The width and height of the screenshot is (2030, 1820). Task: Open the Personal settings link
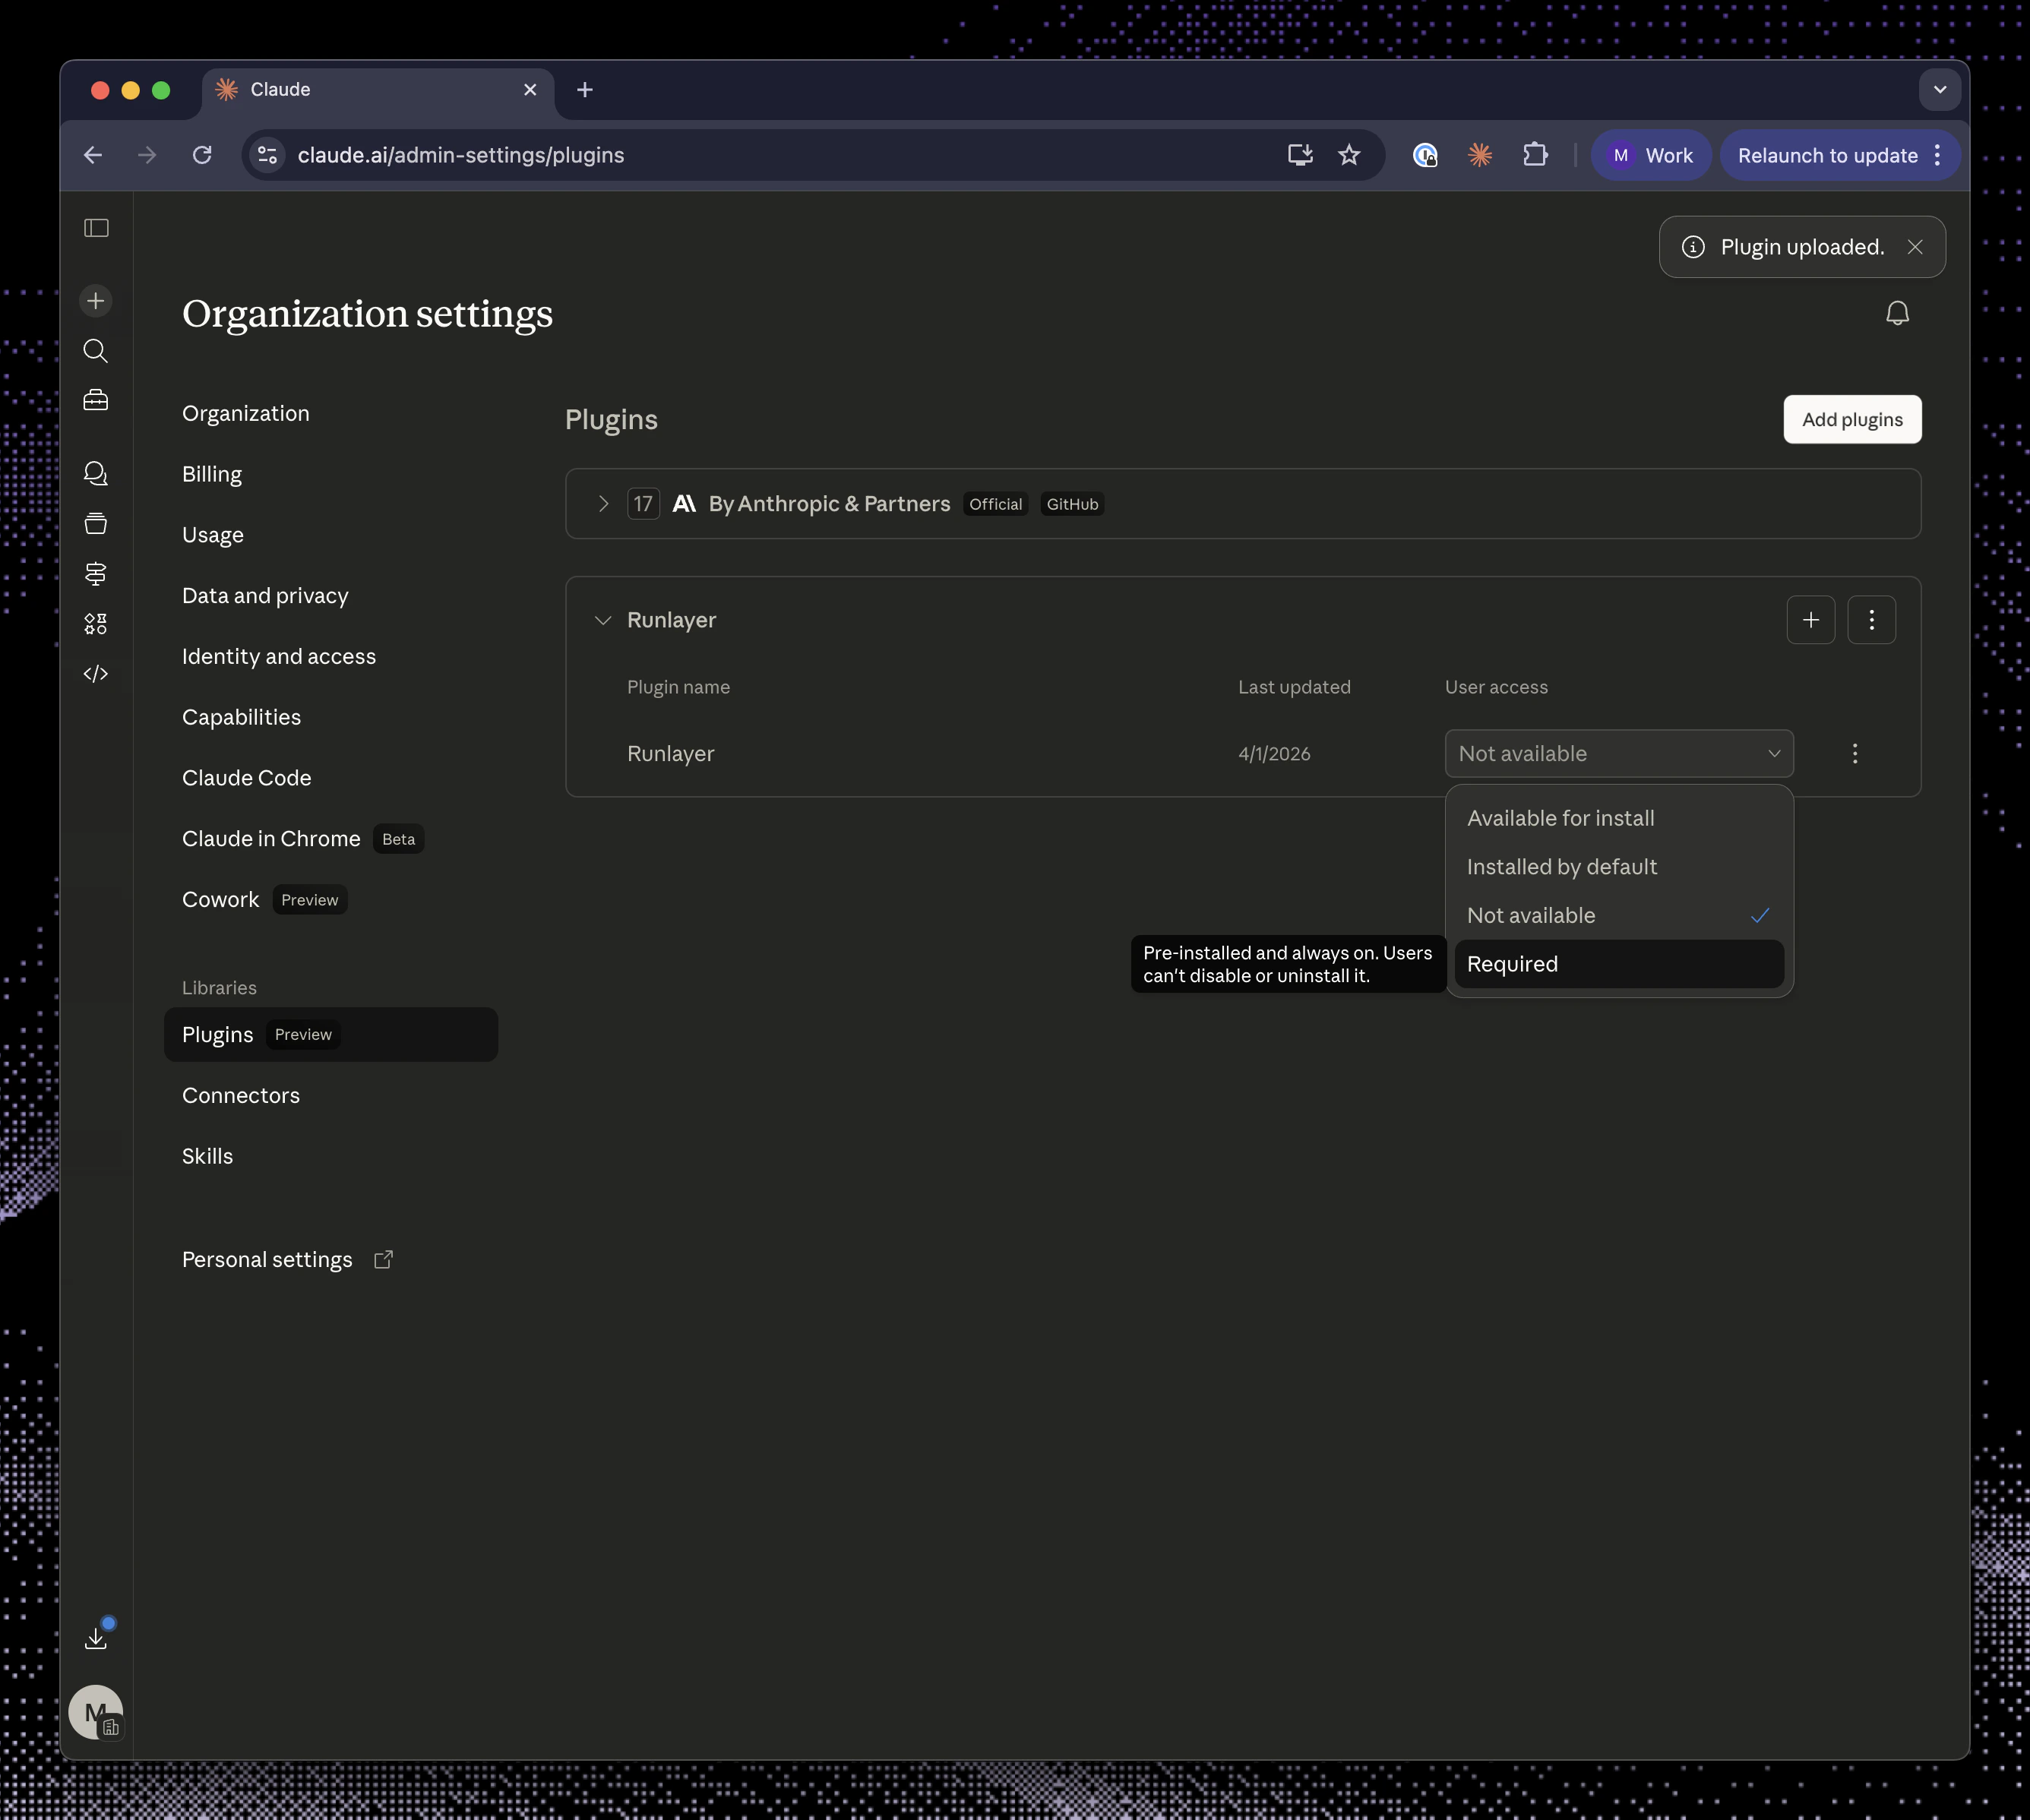266,1259
